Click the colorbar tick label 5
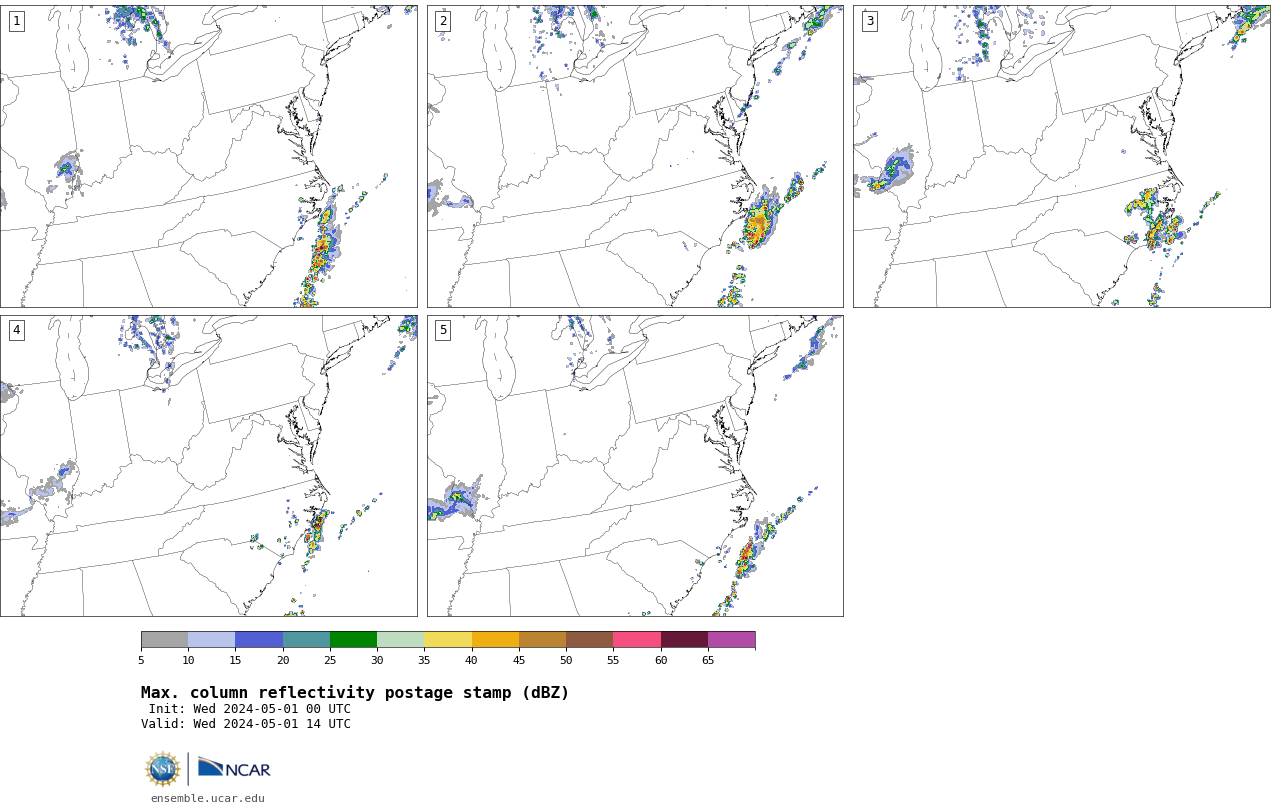Viewport: 1280px width, 809px height. (141, 660)
